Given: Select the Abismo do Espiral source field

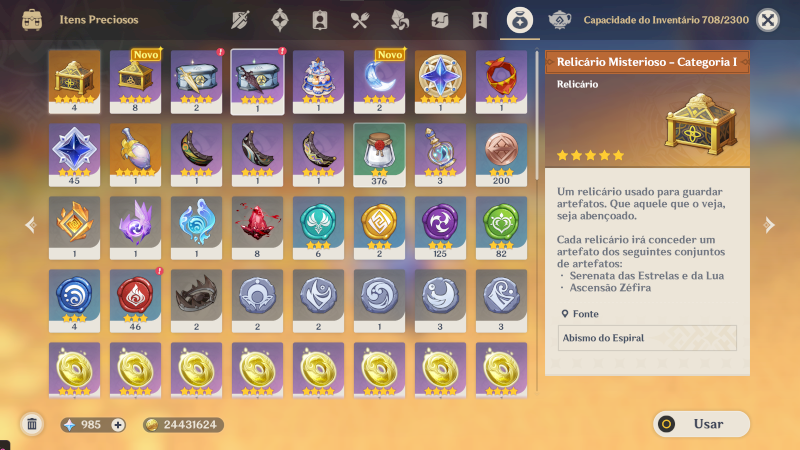Looking at the screenshot, I should (x=647, y=338).
